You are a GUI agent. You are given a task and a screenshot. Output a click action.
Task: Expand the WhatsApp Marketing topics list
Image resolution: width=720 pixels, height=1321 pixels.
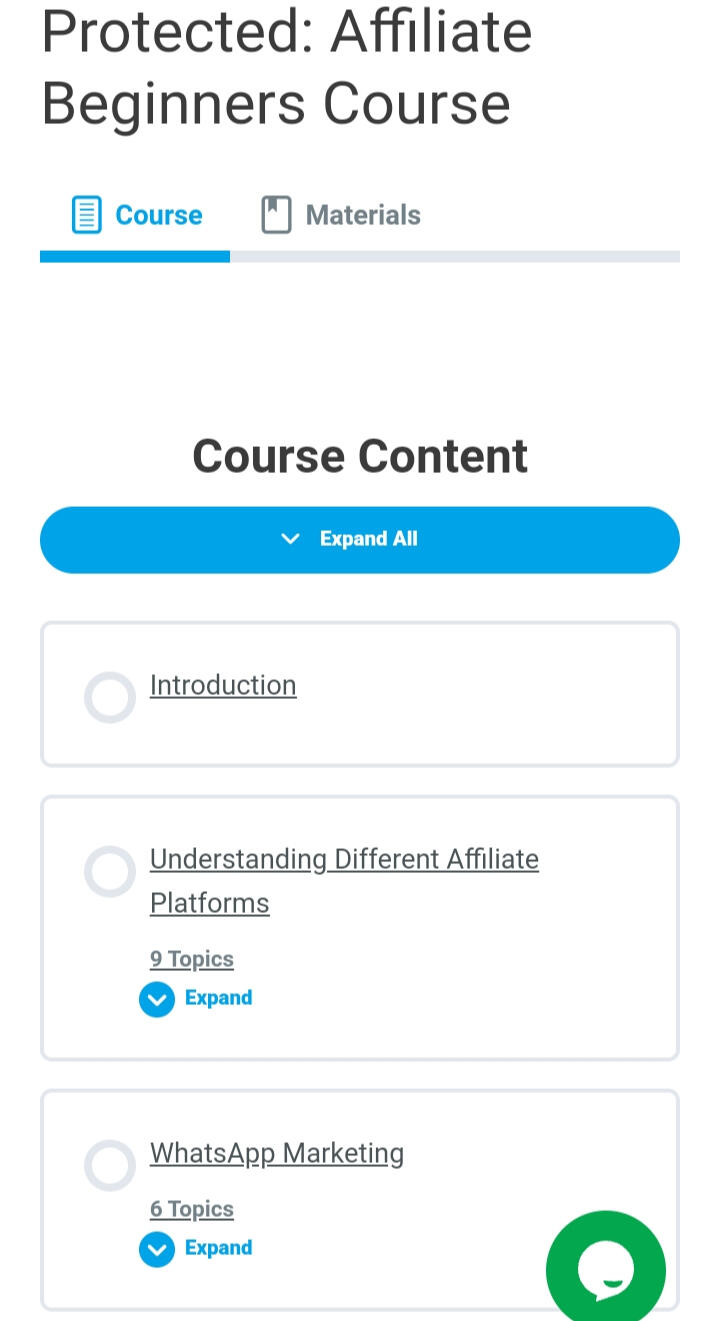(x=218, y=1248)
